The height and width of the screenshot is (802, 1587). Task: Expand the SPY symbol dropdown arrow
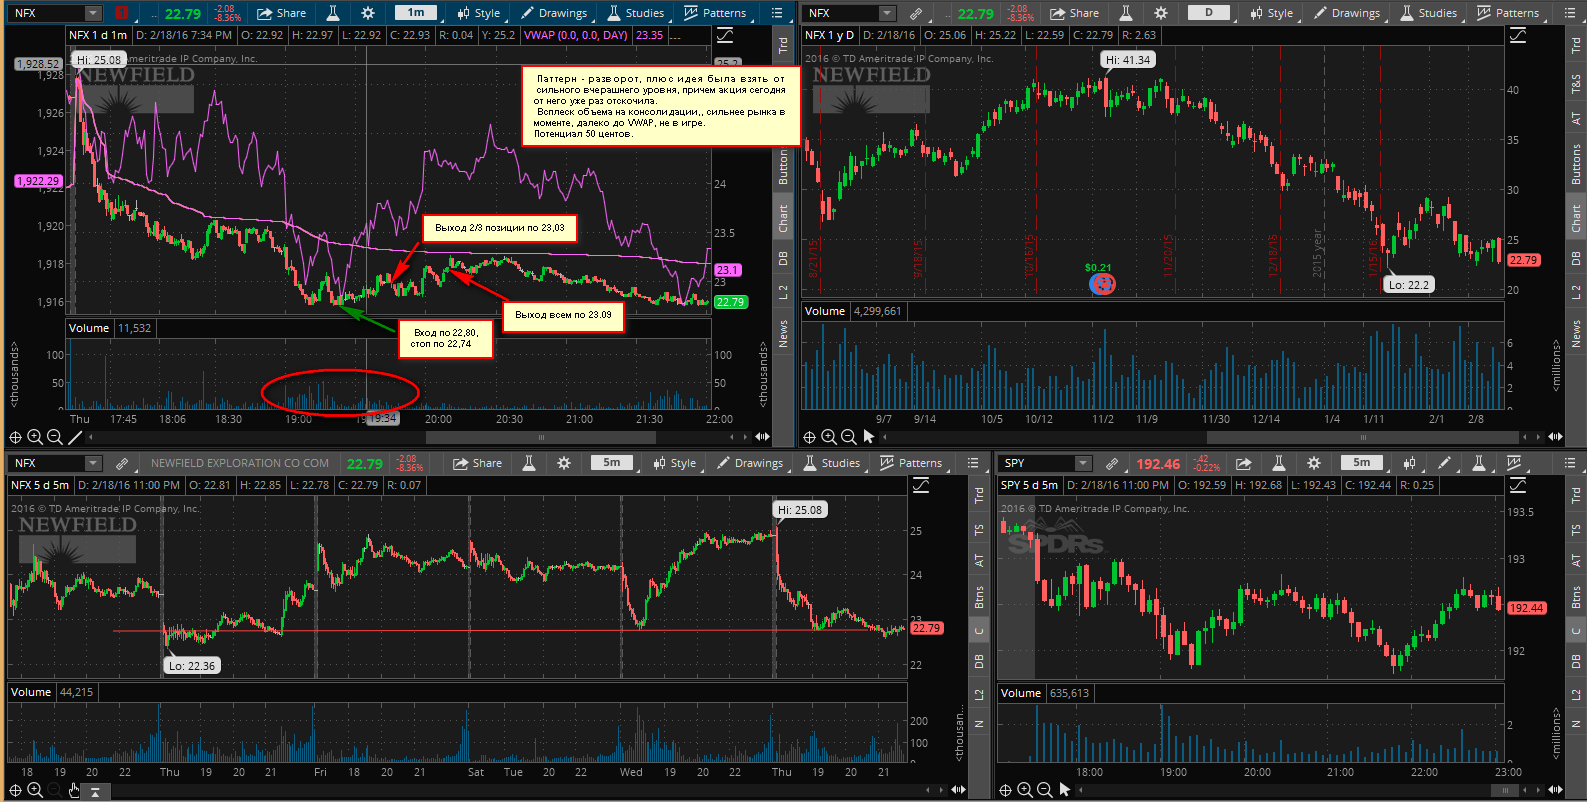1083,463
